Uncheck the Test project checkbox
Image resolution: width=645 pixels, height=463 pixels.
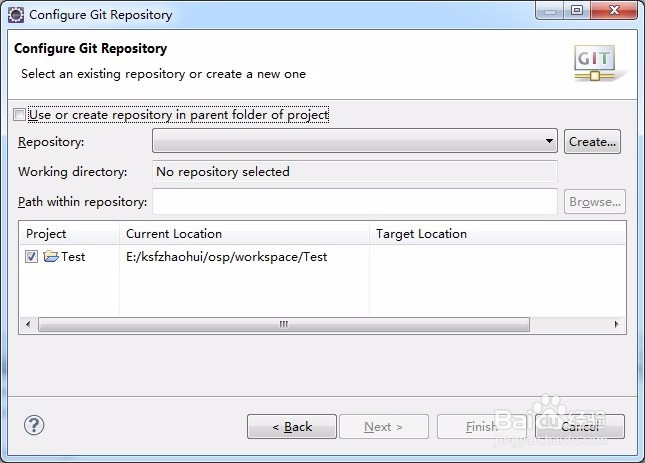(31, 257)
